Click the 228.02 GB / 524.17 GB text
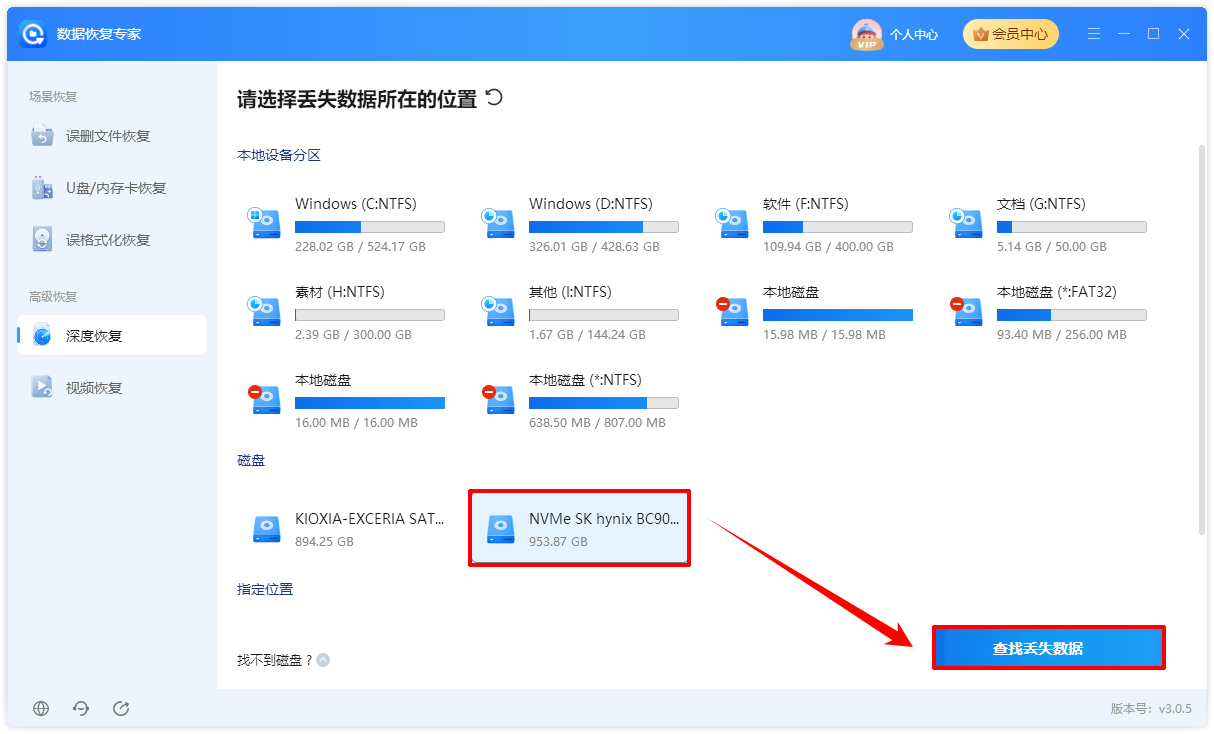This screenshot has width=1214, height=734. (360, 246)
